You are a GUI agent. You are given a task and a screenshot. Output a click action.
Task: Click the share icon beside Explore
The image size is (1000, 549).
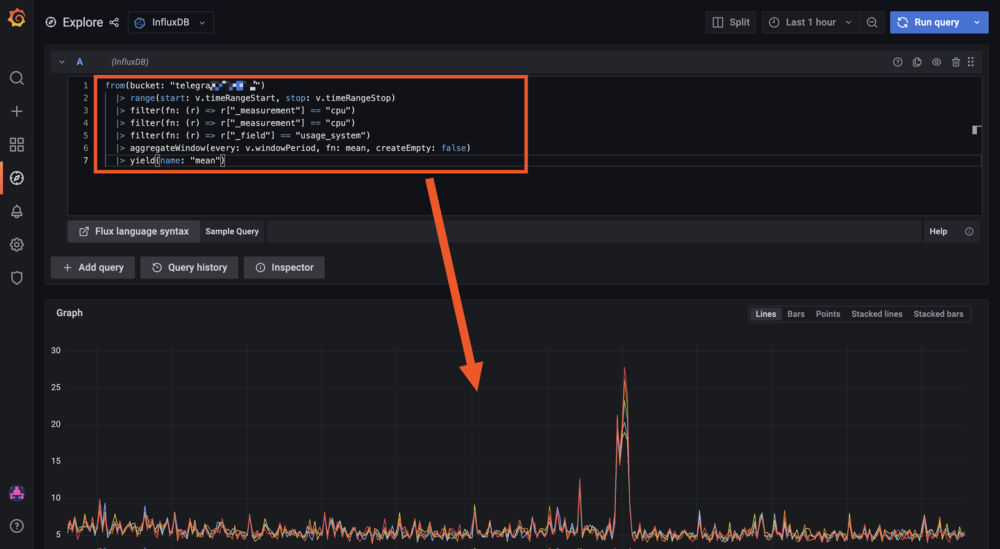click(x=114, y=22)
